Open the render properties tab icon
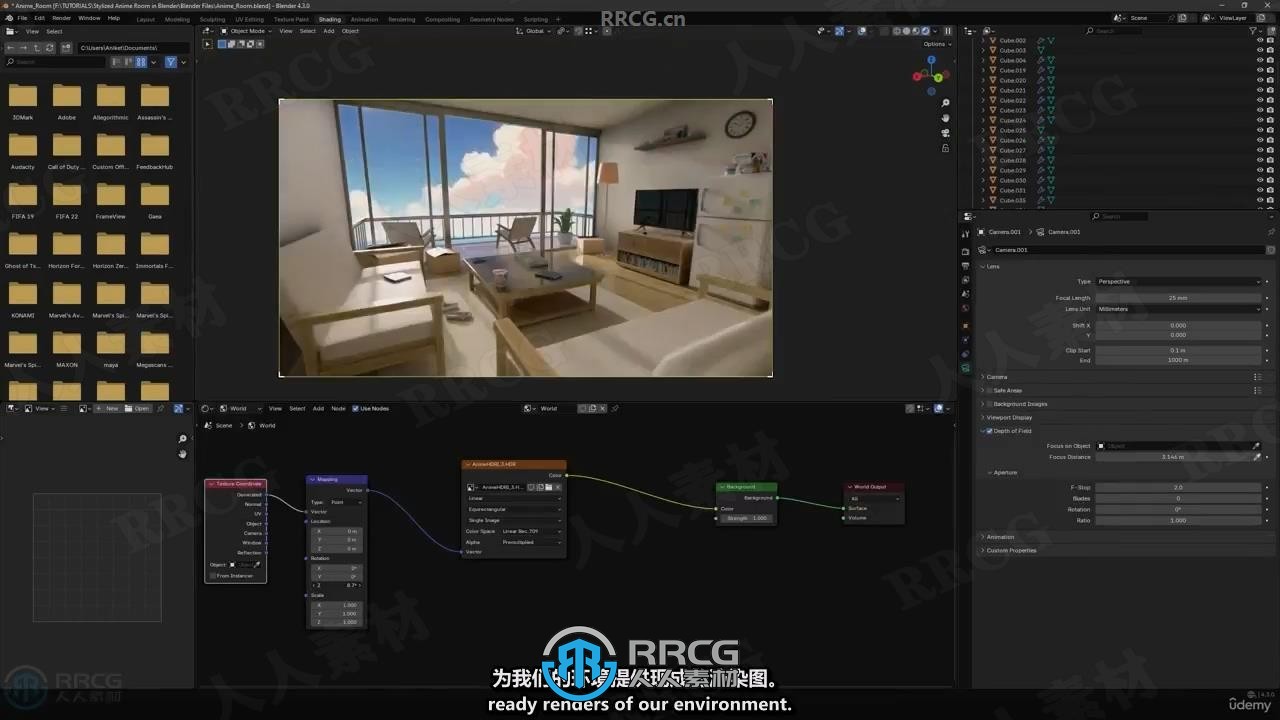 [x=965, y=251]
